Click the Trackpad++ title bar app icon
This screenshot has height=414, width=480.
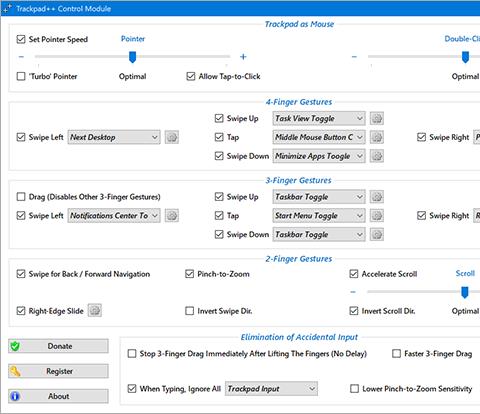coord(7,8)
